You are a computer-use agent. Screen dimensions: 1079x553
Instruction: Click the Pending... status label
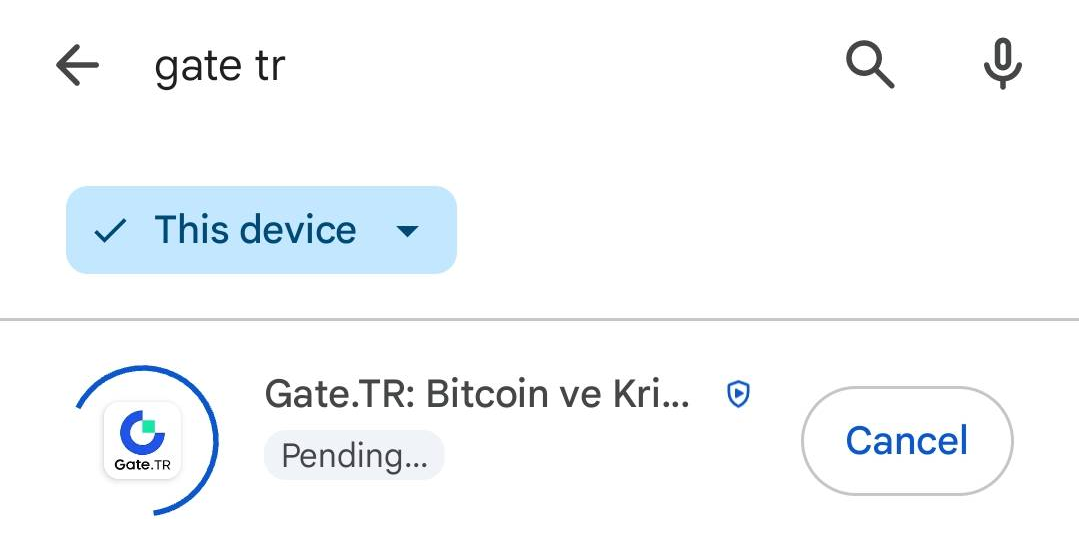click(354, 456)
